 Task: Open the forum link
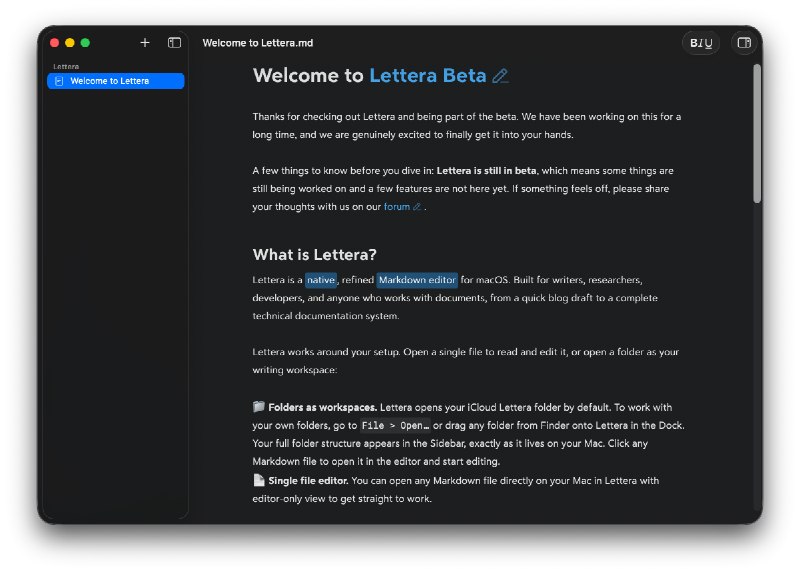[x=396, y=207]
